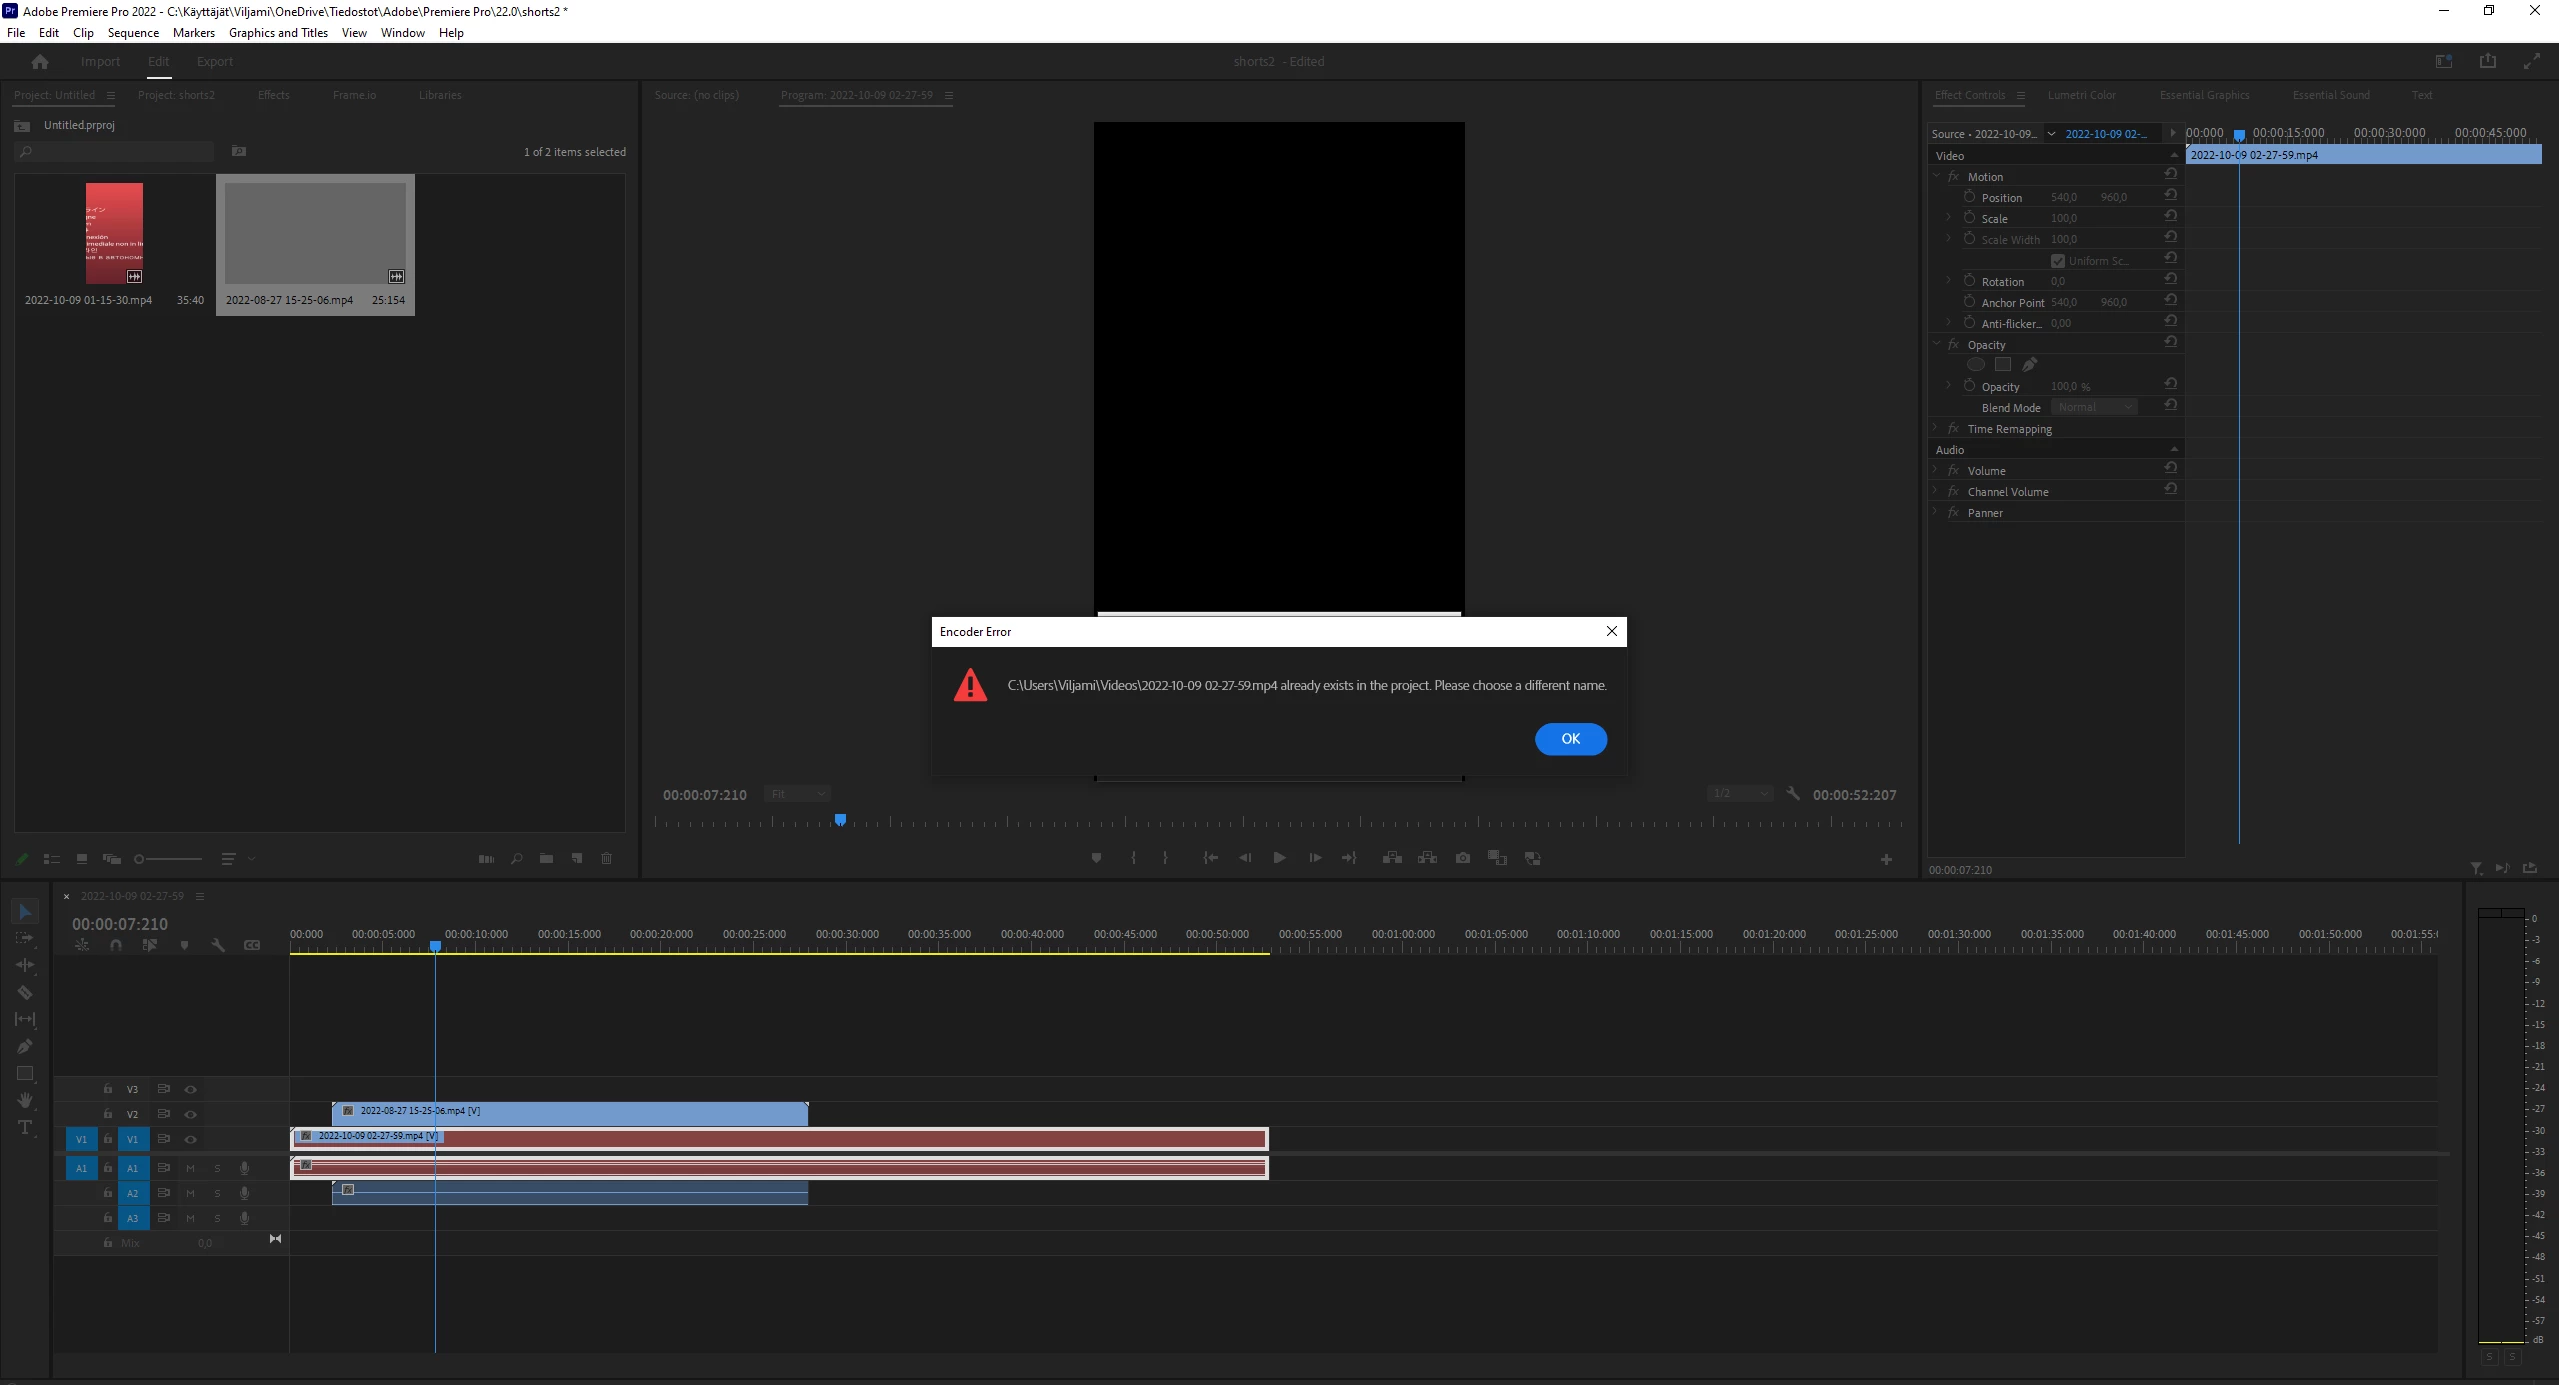Open the Blend Mode dropdown

(2094, 407)
